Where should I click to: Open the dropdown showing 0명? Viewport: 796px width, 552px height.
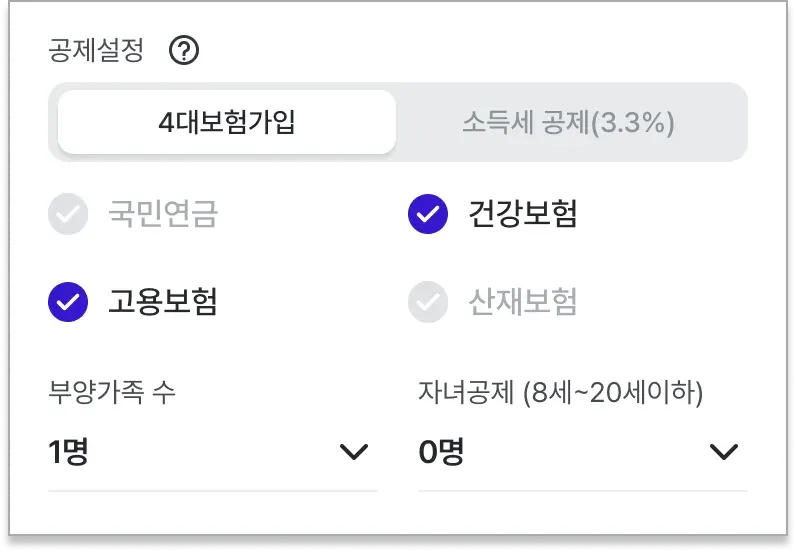click(583, 451)
